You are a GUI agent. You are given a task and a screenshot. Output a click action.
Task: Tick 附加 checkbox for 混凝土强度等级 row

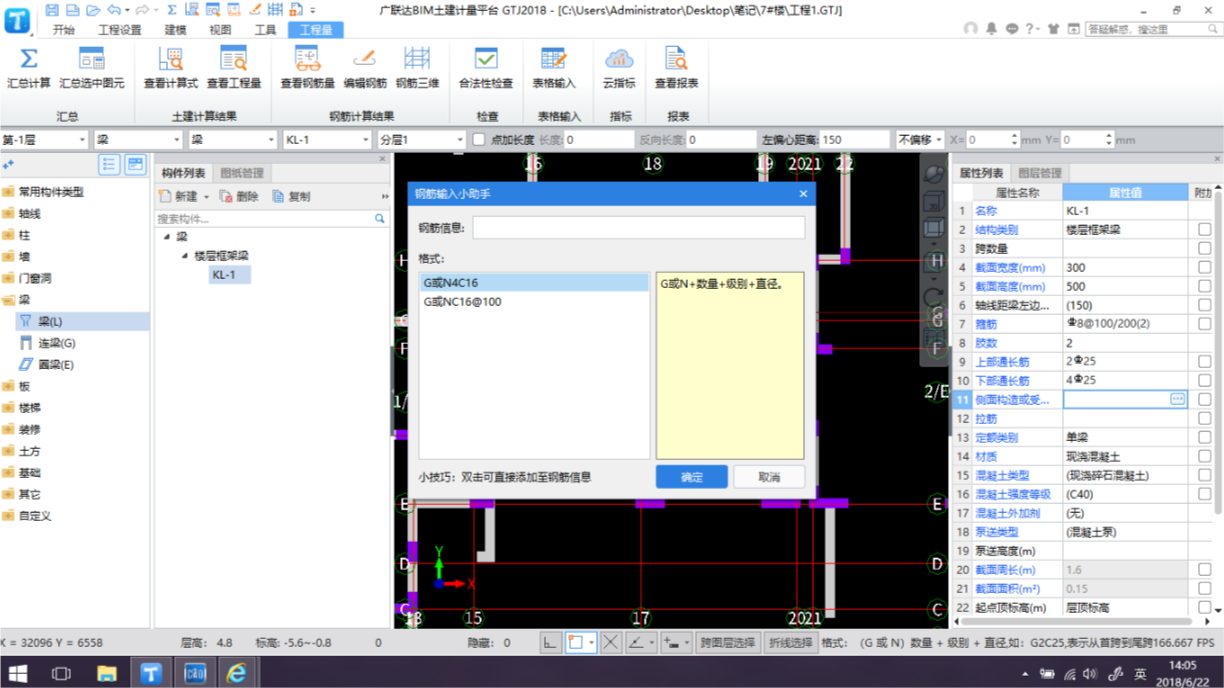(x=1204, y=494)
